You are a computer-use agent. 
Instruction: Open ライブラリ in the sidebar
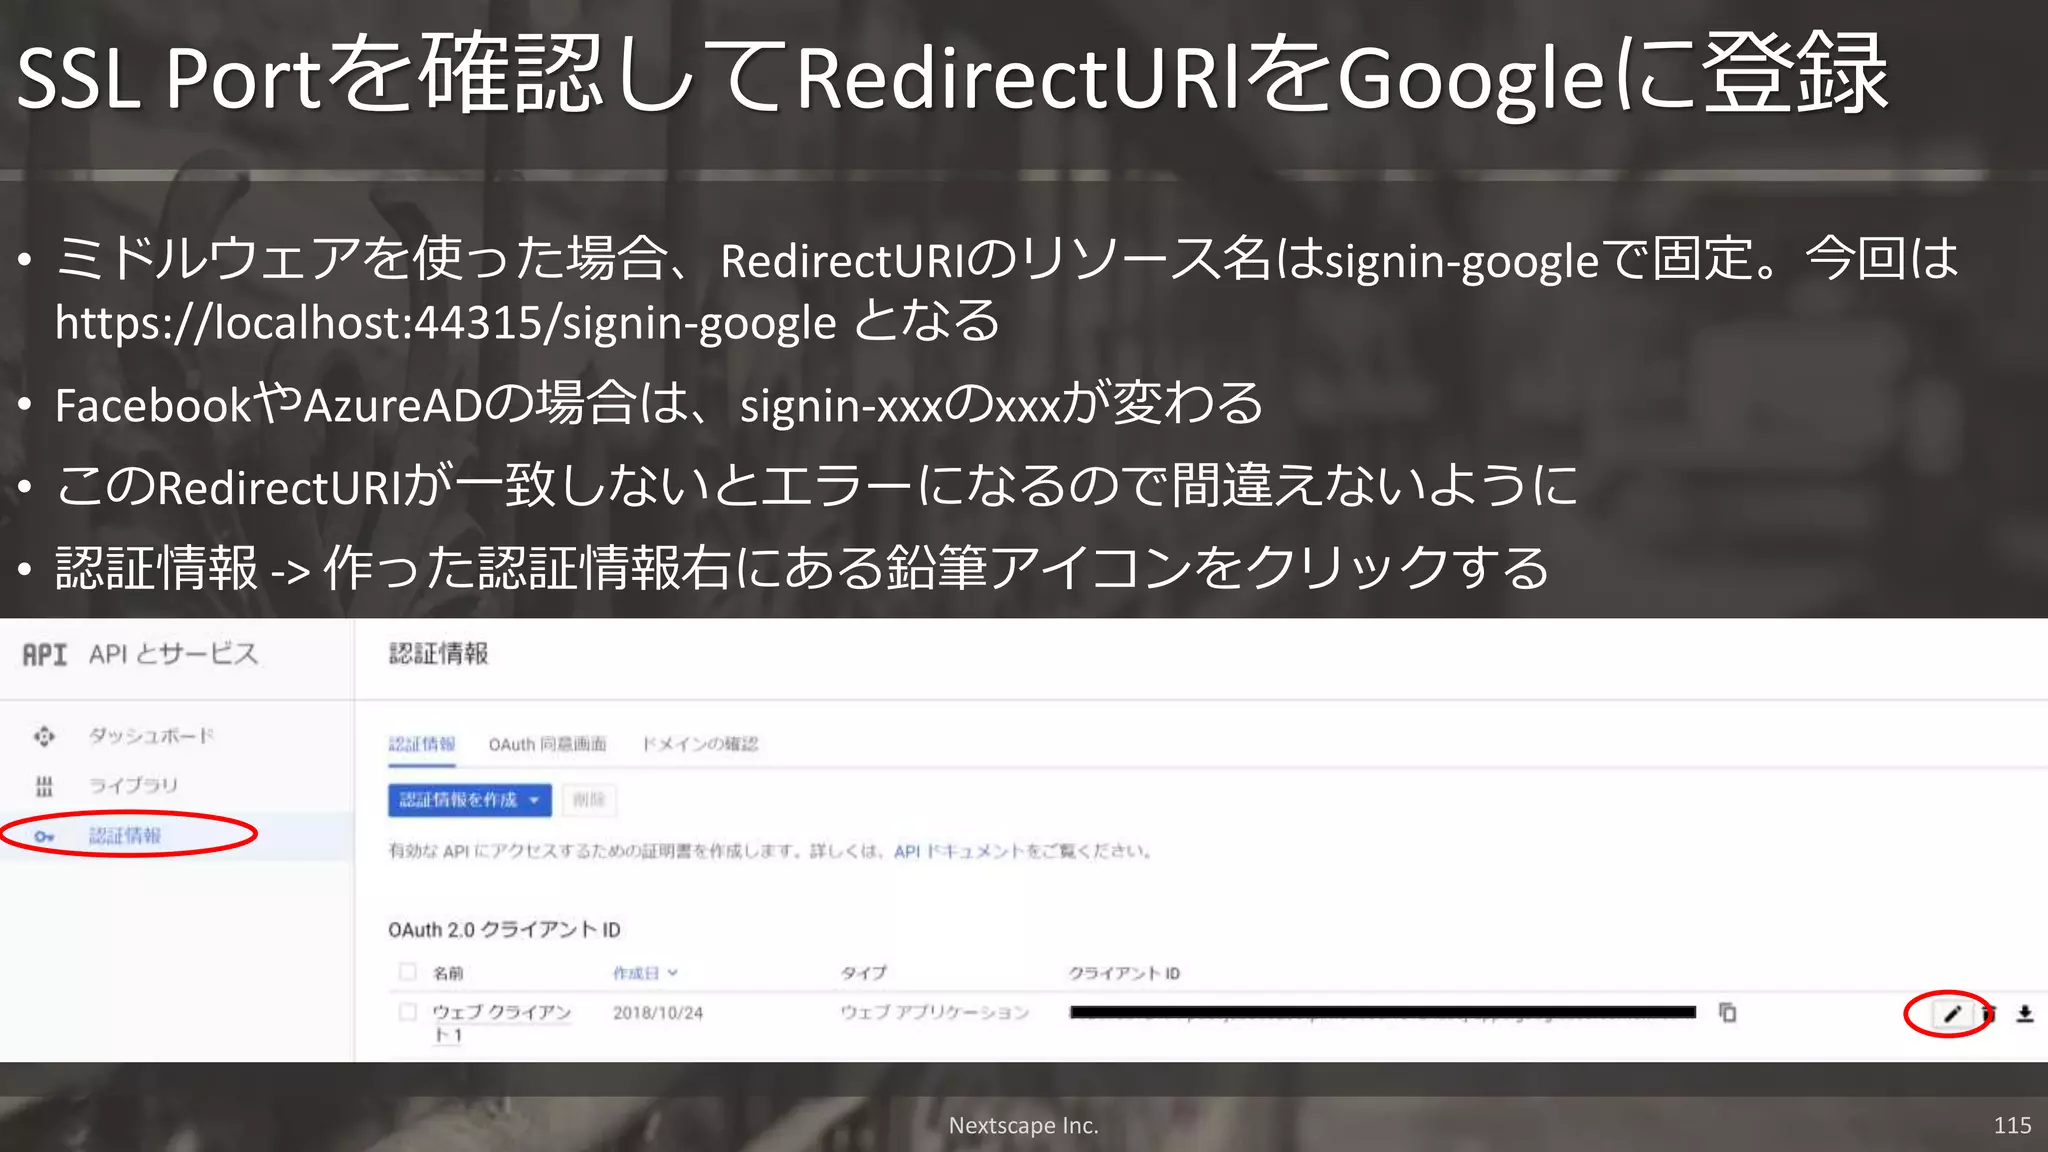tap(134, 785)
